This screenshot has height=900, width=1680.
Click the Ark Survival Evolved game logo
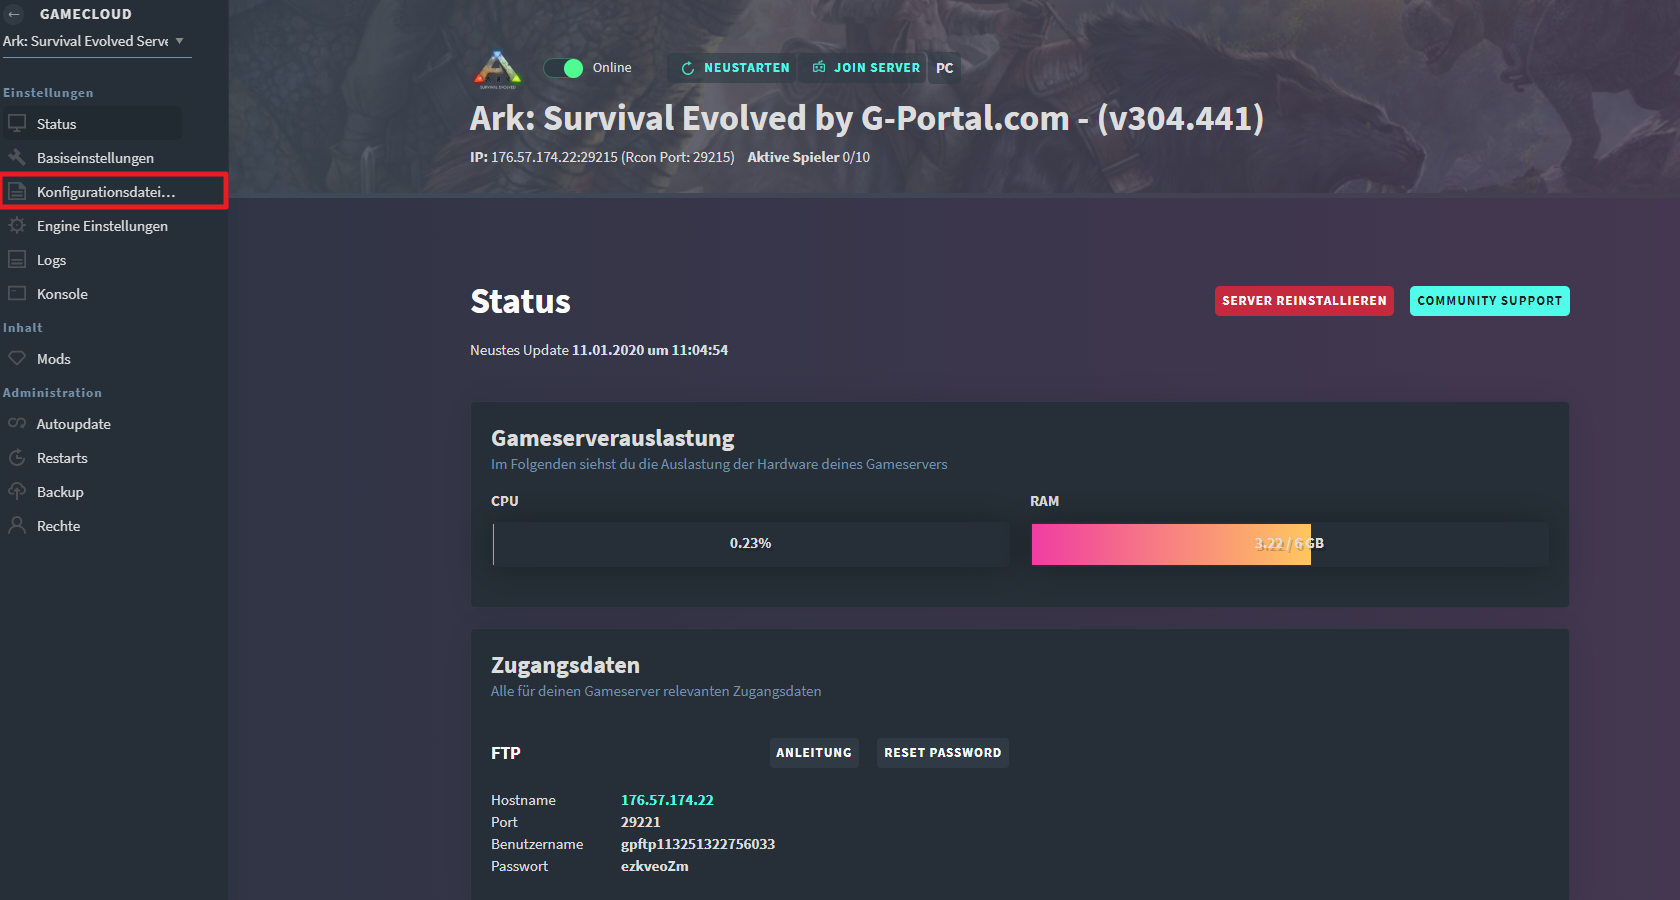pyautogui.click(x=497, y=69)
